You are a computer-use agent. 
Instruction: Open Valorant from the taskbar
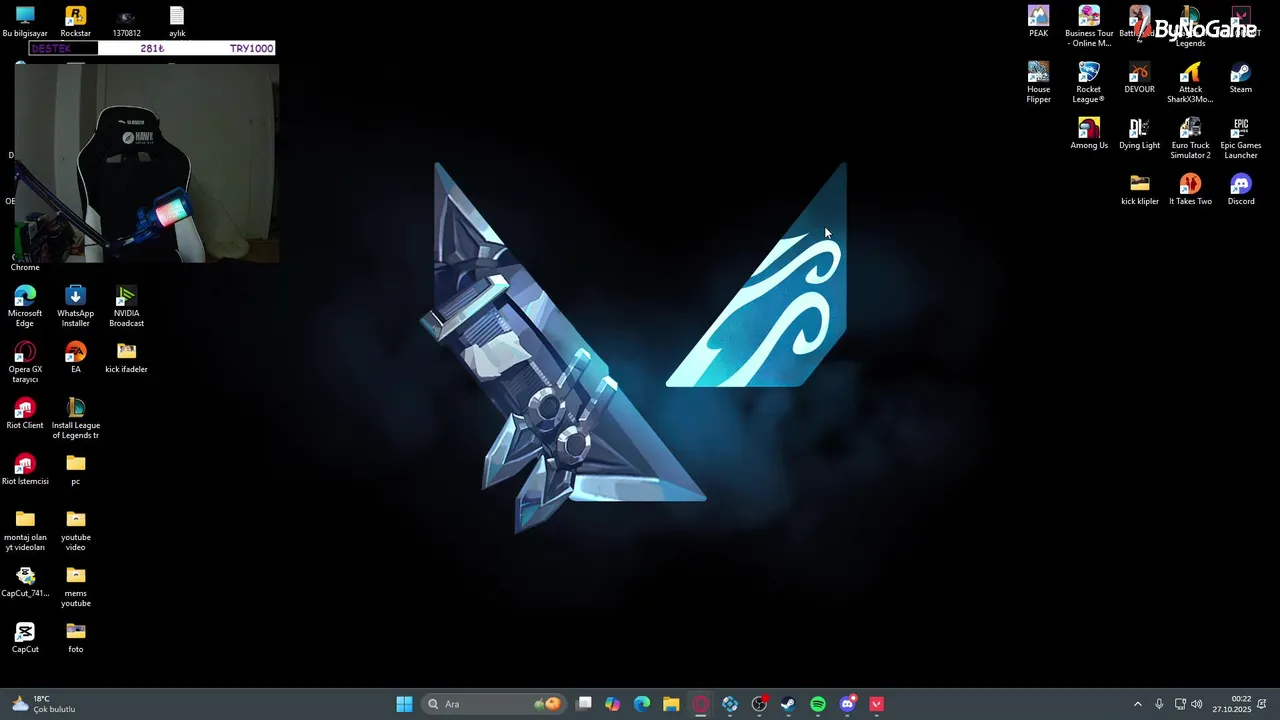pyautogui.click(x=876, y=704)
